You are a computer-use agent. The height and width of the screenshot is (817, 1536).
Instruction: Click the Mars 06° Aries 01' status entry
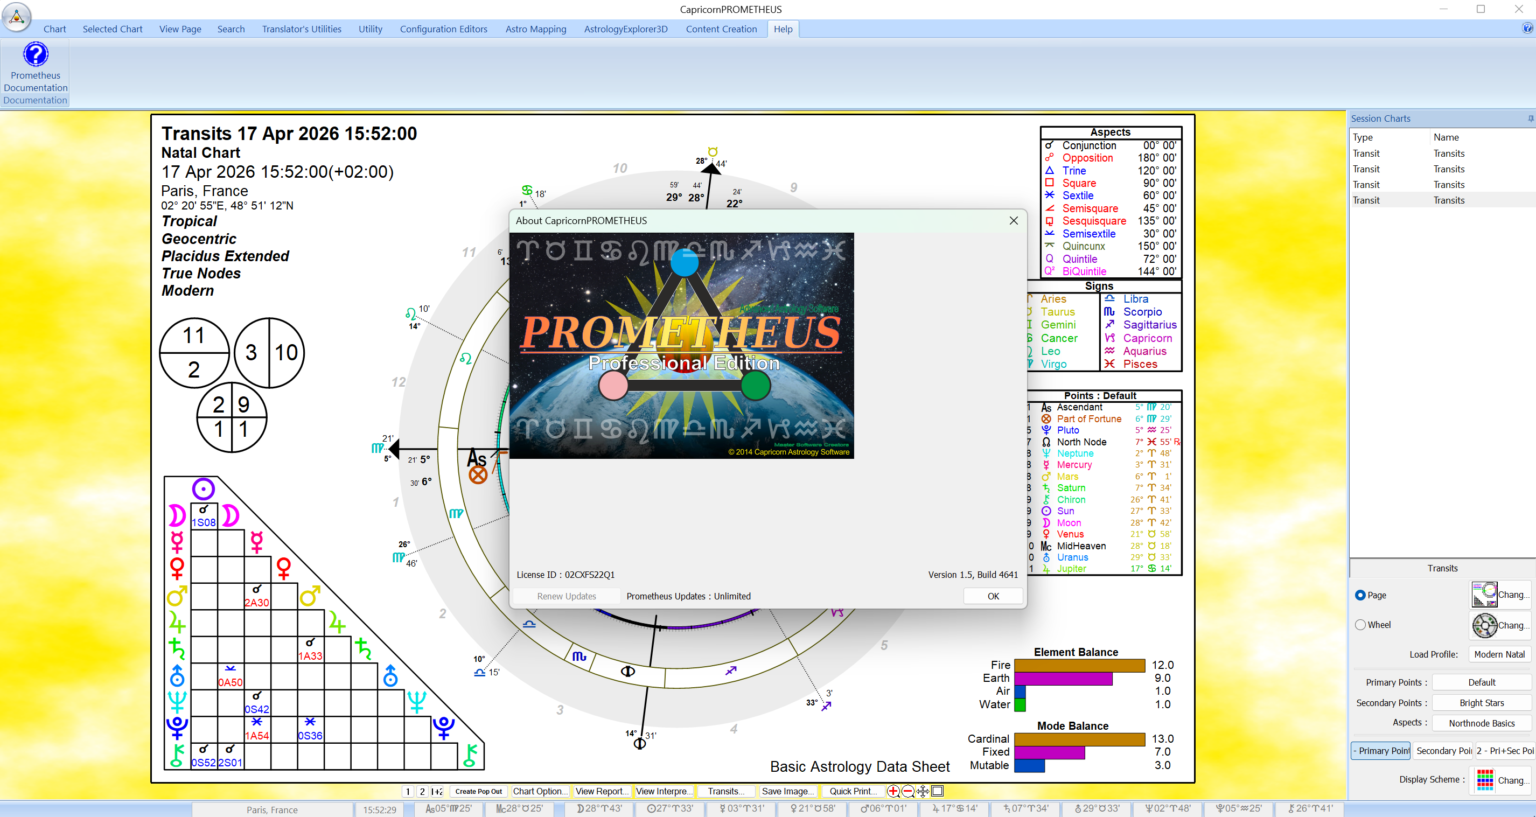(883, 809)
